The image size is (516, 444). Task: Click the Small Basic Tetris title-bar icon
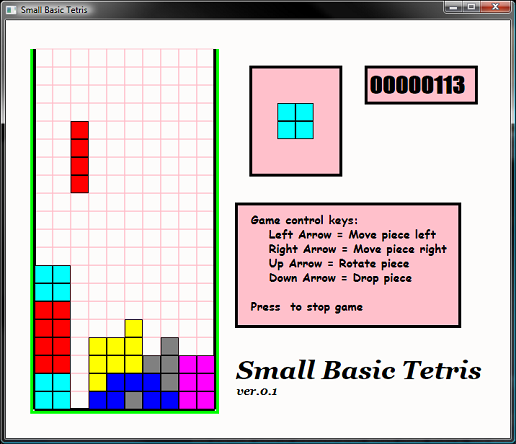pos(11,10)
